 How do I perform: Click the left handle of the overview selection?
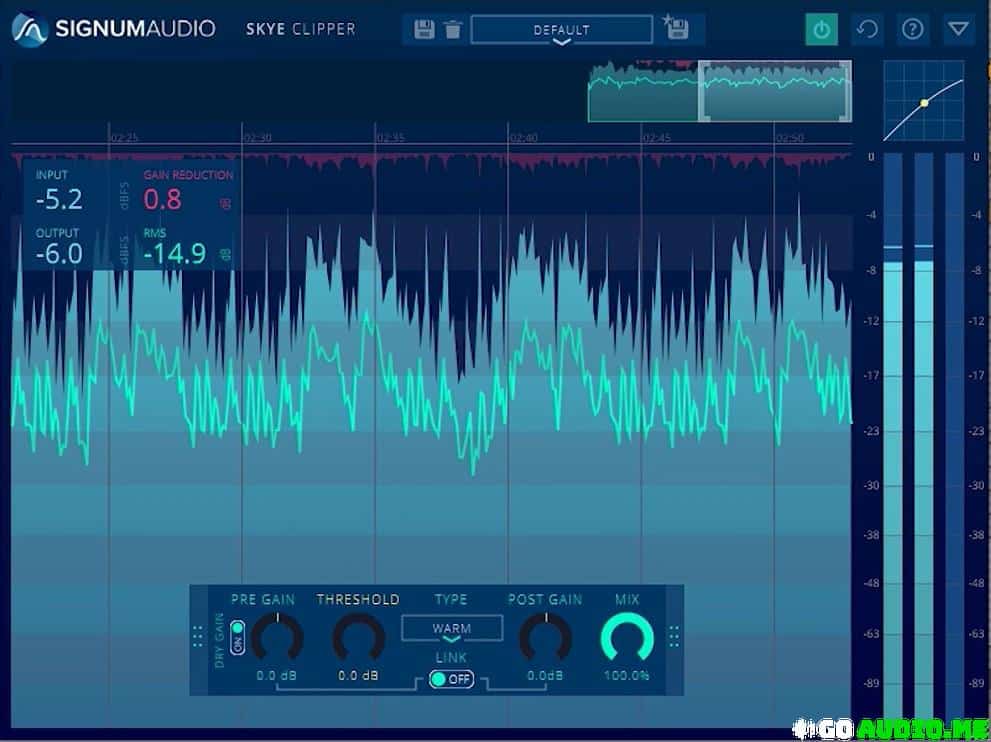pos(701,91)
